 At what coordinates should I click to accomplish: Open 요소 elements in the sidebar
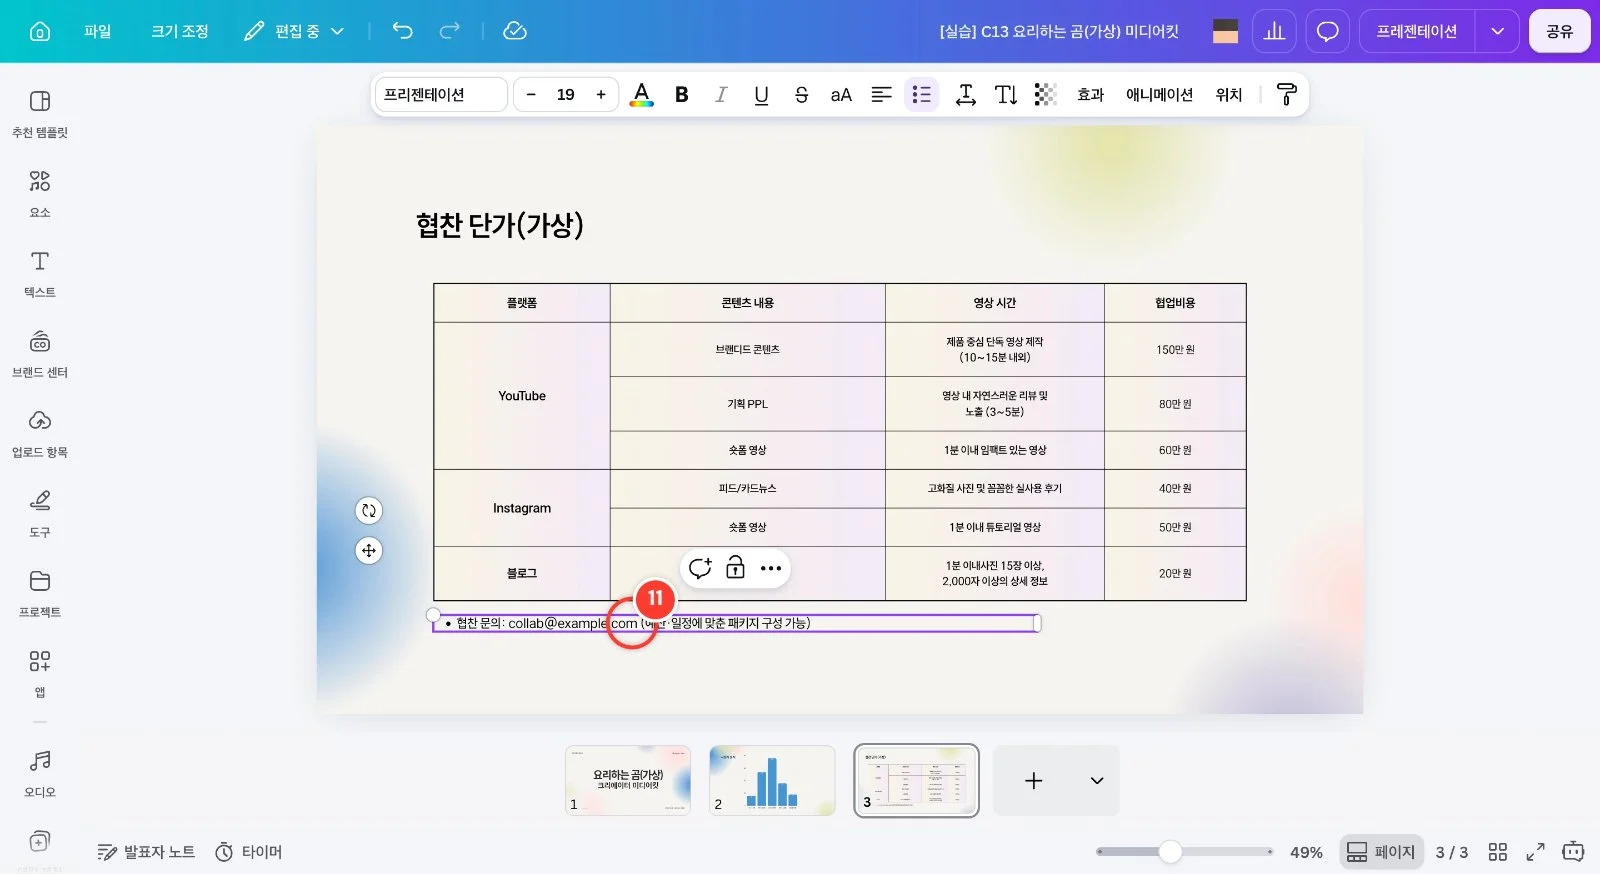(x=40, y=193)
